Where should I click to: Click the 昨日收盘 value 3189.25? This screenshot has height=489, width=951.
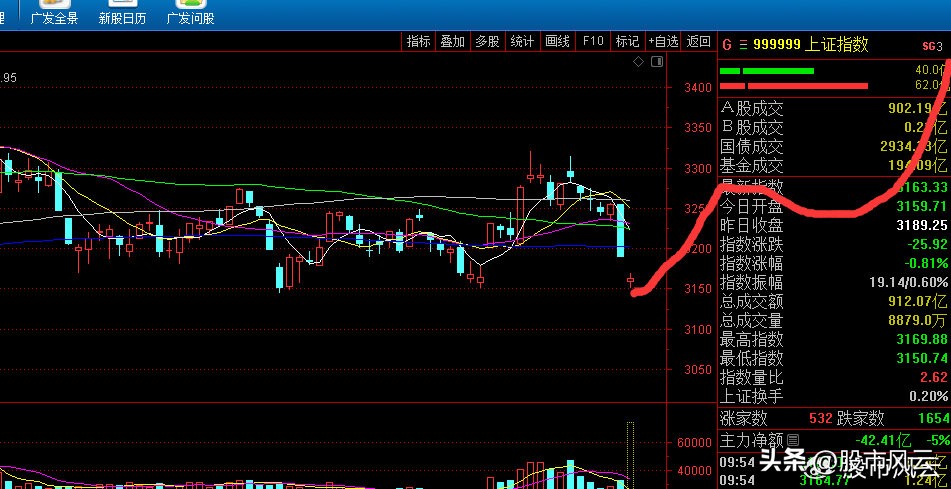click(922, 225)
